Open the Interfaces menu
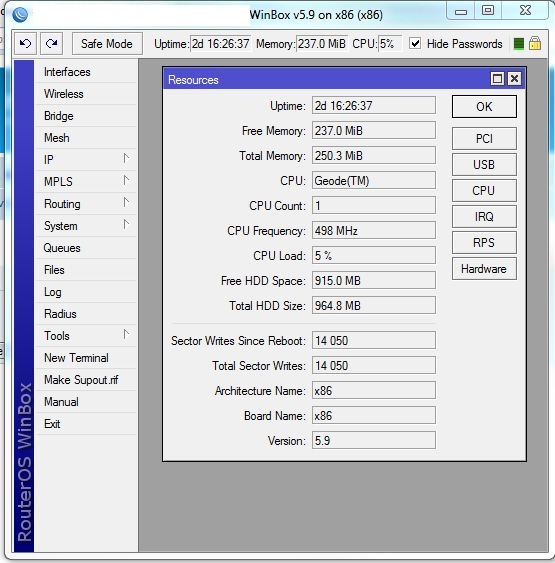This screenshot has height=563, width=555. [x=86, y=72]
